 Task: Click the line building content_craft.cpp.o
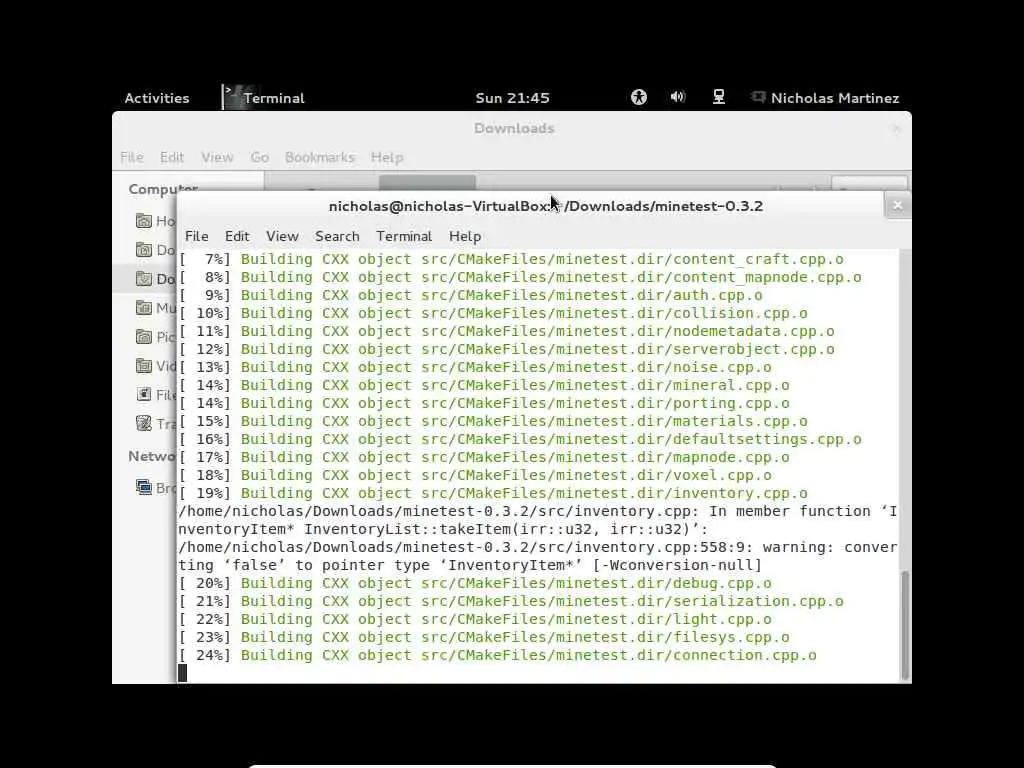[x=511, y=259]
